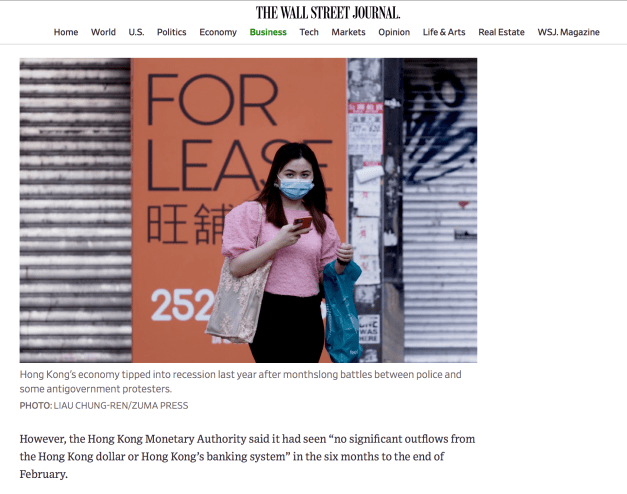Click the highlighted Business tab
Viewport: 627px width, 494px height.
[x=268, y=32]
